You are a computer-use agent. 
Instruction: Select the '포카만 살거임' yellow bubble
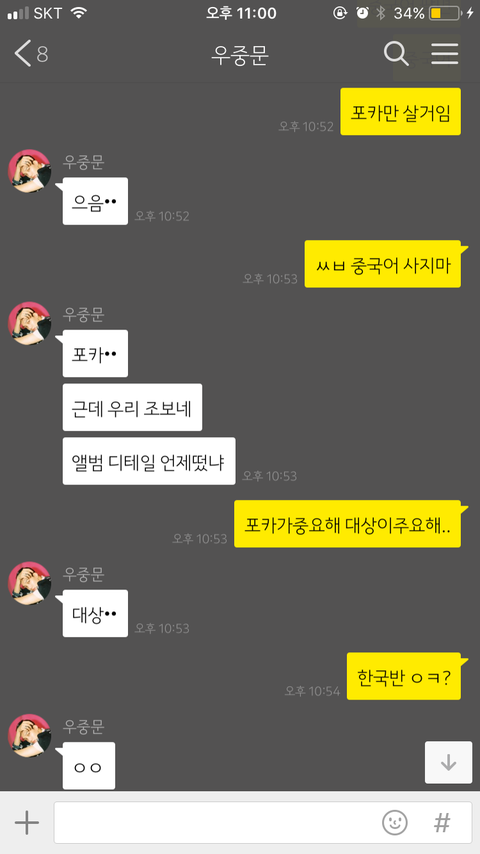[x=400, y=112]
